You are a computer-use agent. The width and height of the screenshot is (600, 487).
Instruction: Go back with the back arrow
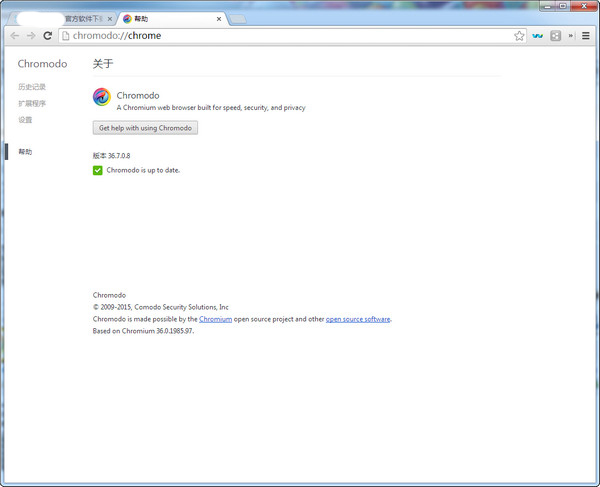point(15,36)
